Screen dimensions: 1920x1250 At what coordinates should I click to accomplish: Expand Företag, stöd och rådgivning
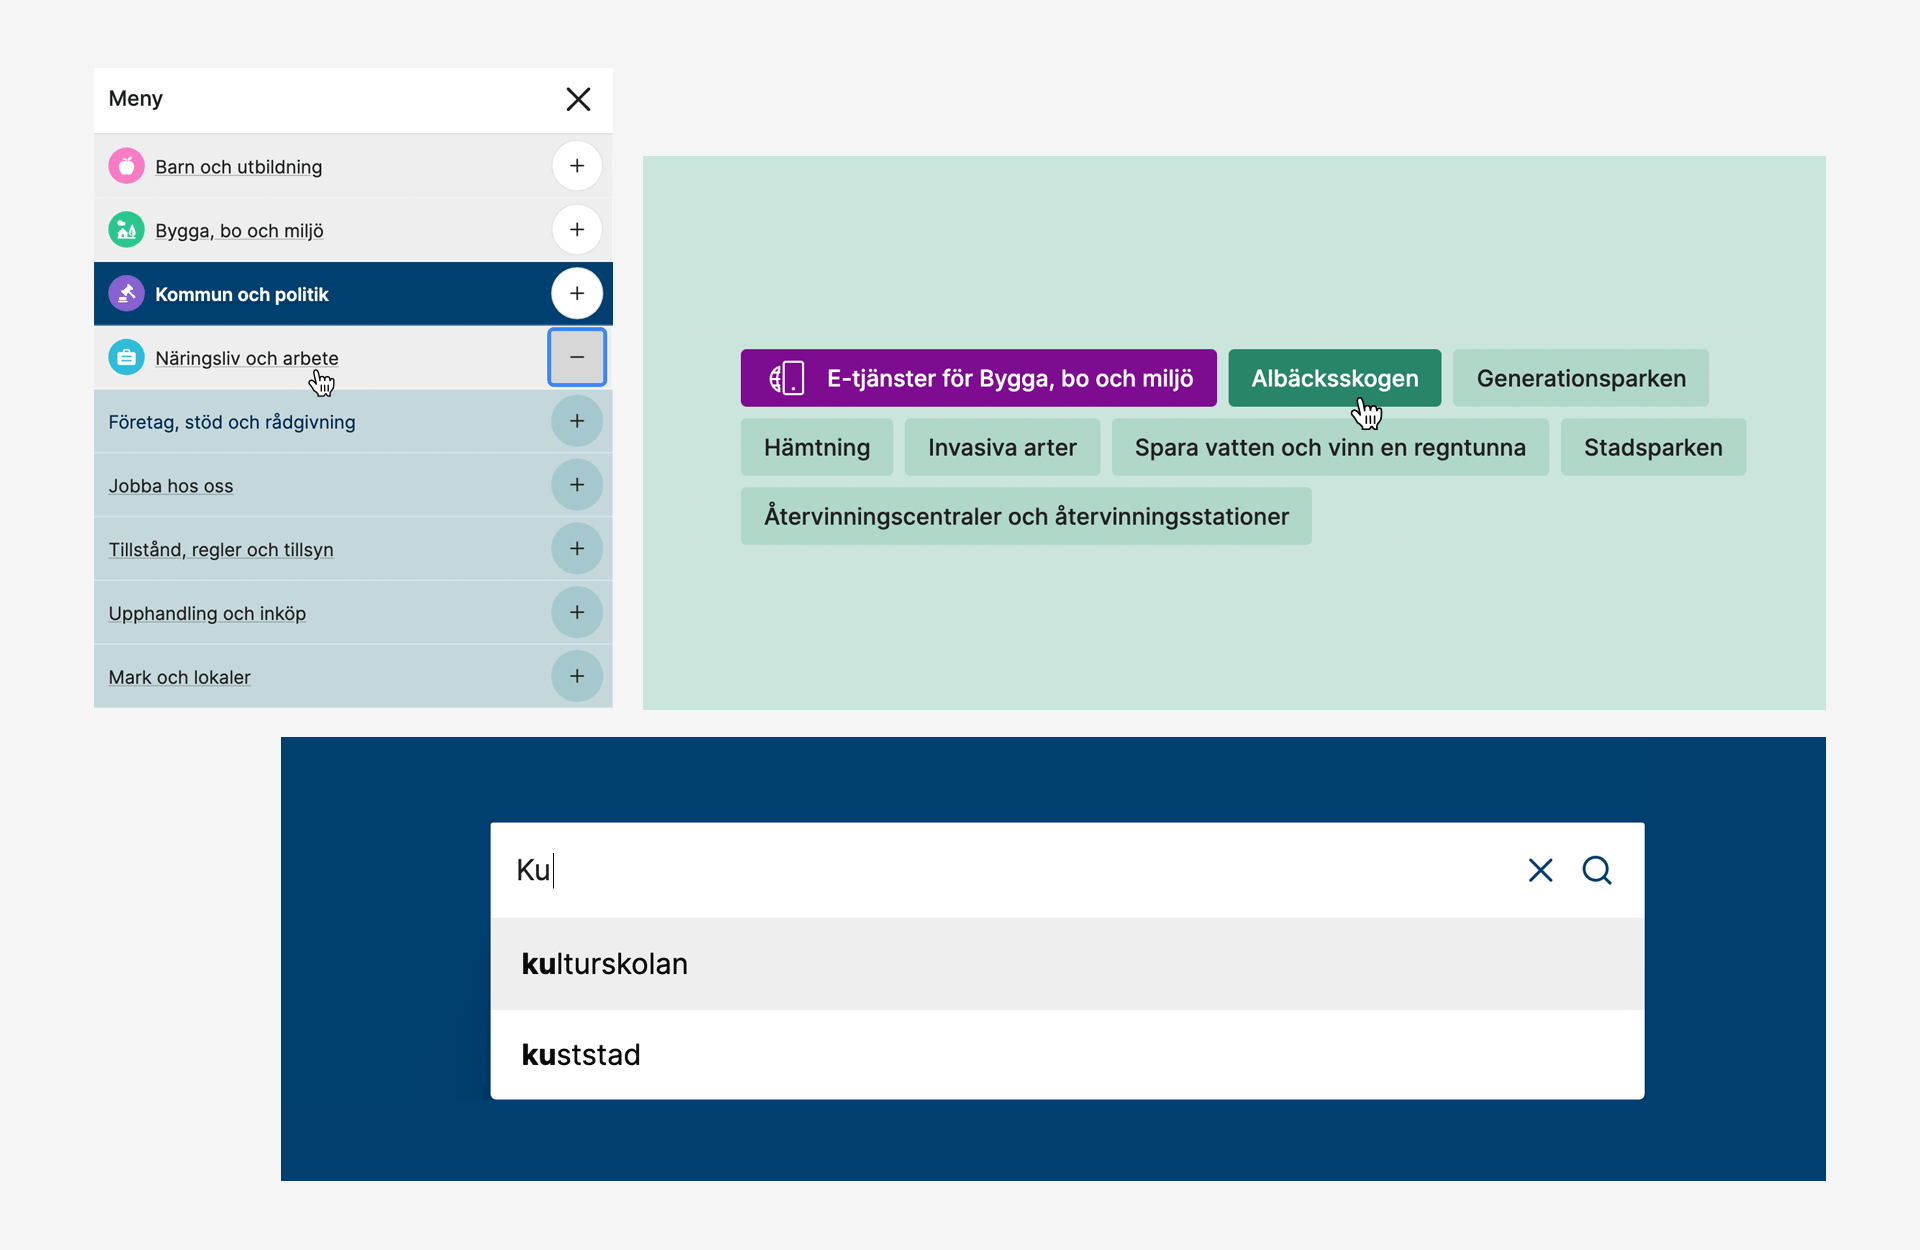(x=577, y=421)
